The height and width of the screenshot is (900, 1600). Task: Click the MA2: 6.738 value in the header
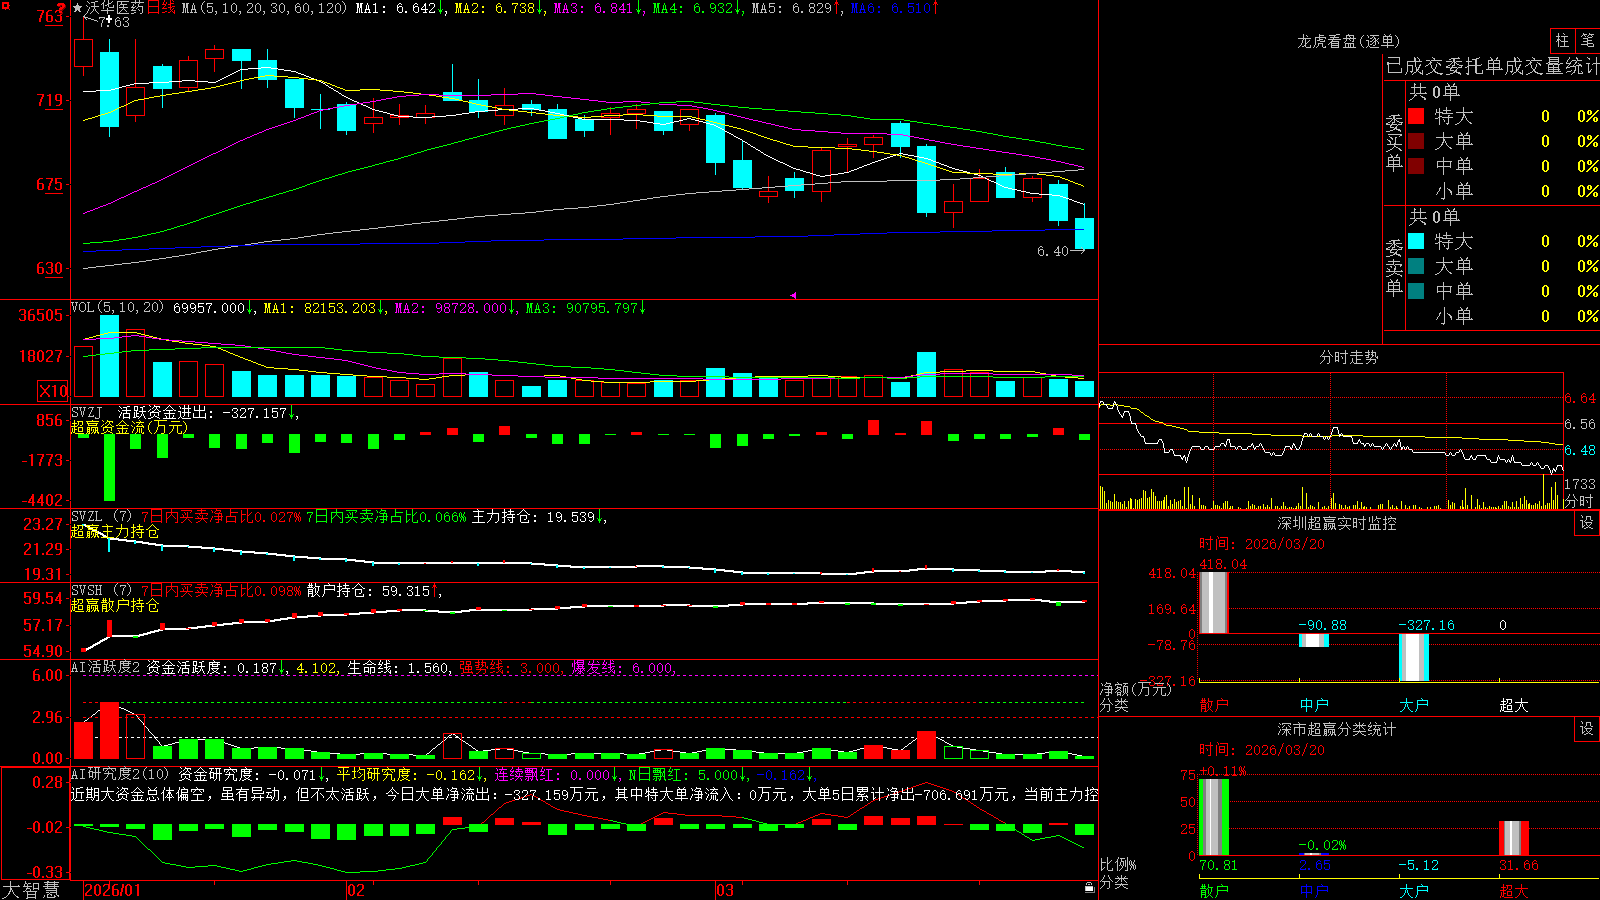[499, 8]
